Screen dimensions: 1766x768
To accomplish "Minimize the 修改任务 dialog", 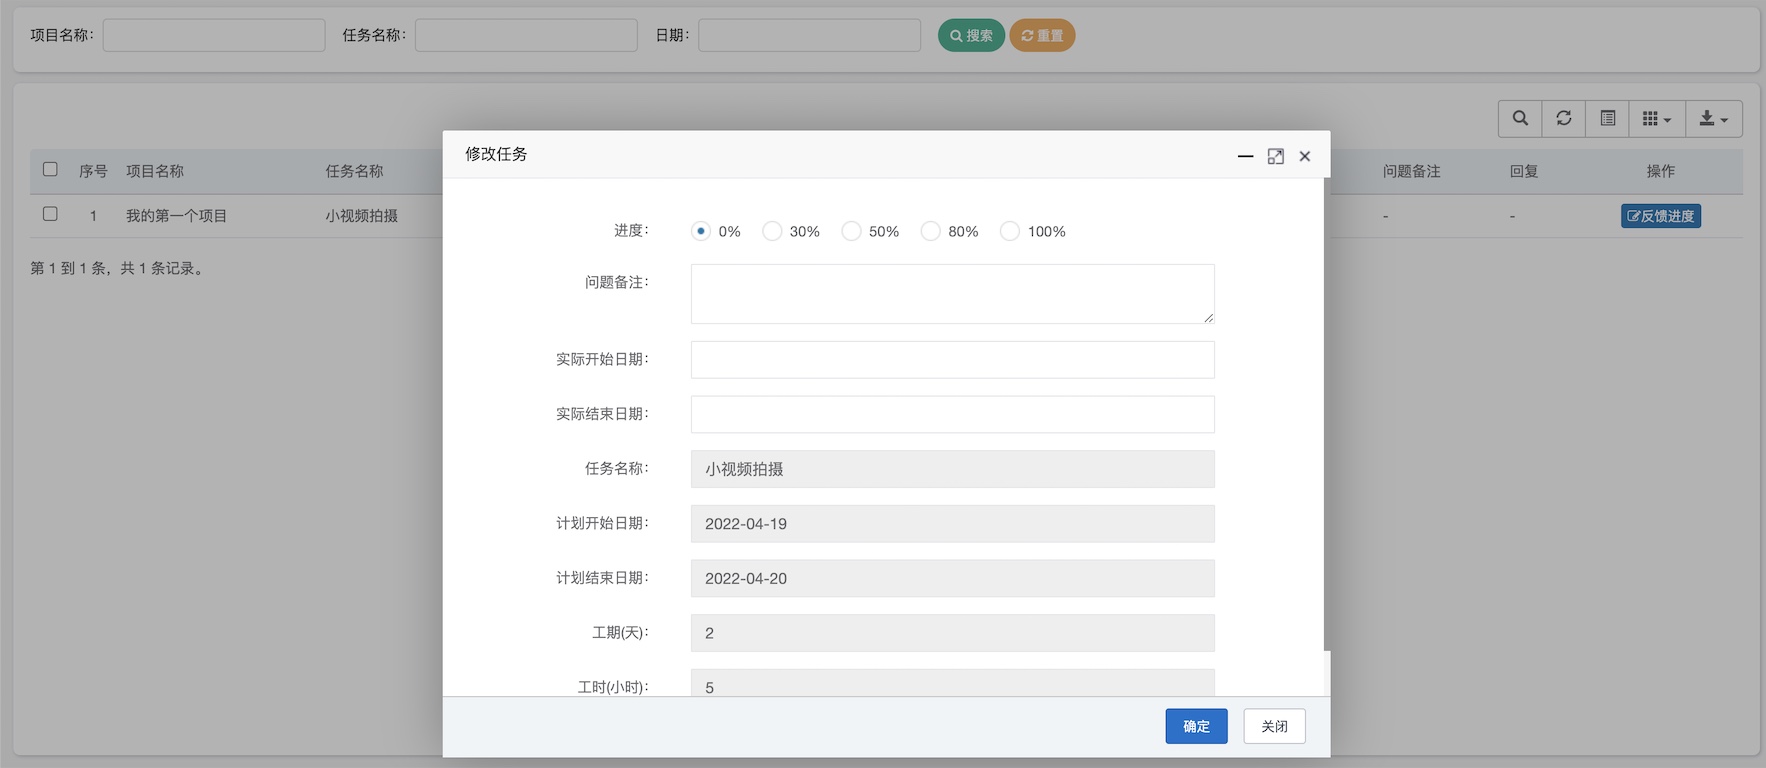I will coord(1245,156).
